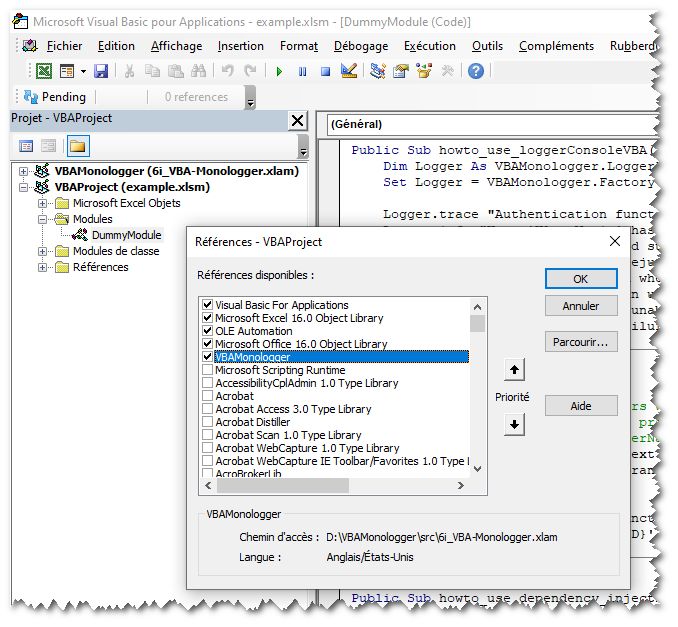Open the (Général) object combo box
The height and width of the screenshot is (627, 678).
493,125
